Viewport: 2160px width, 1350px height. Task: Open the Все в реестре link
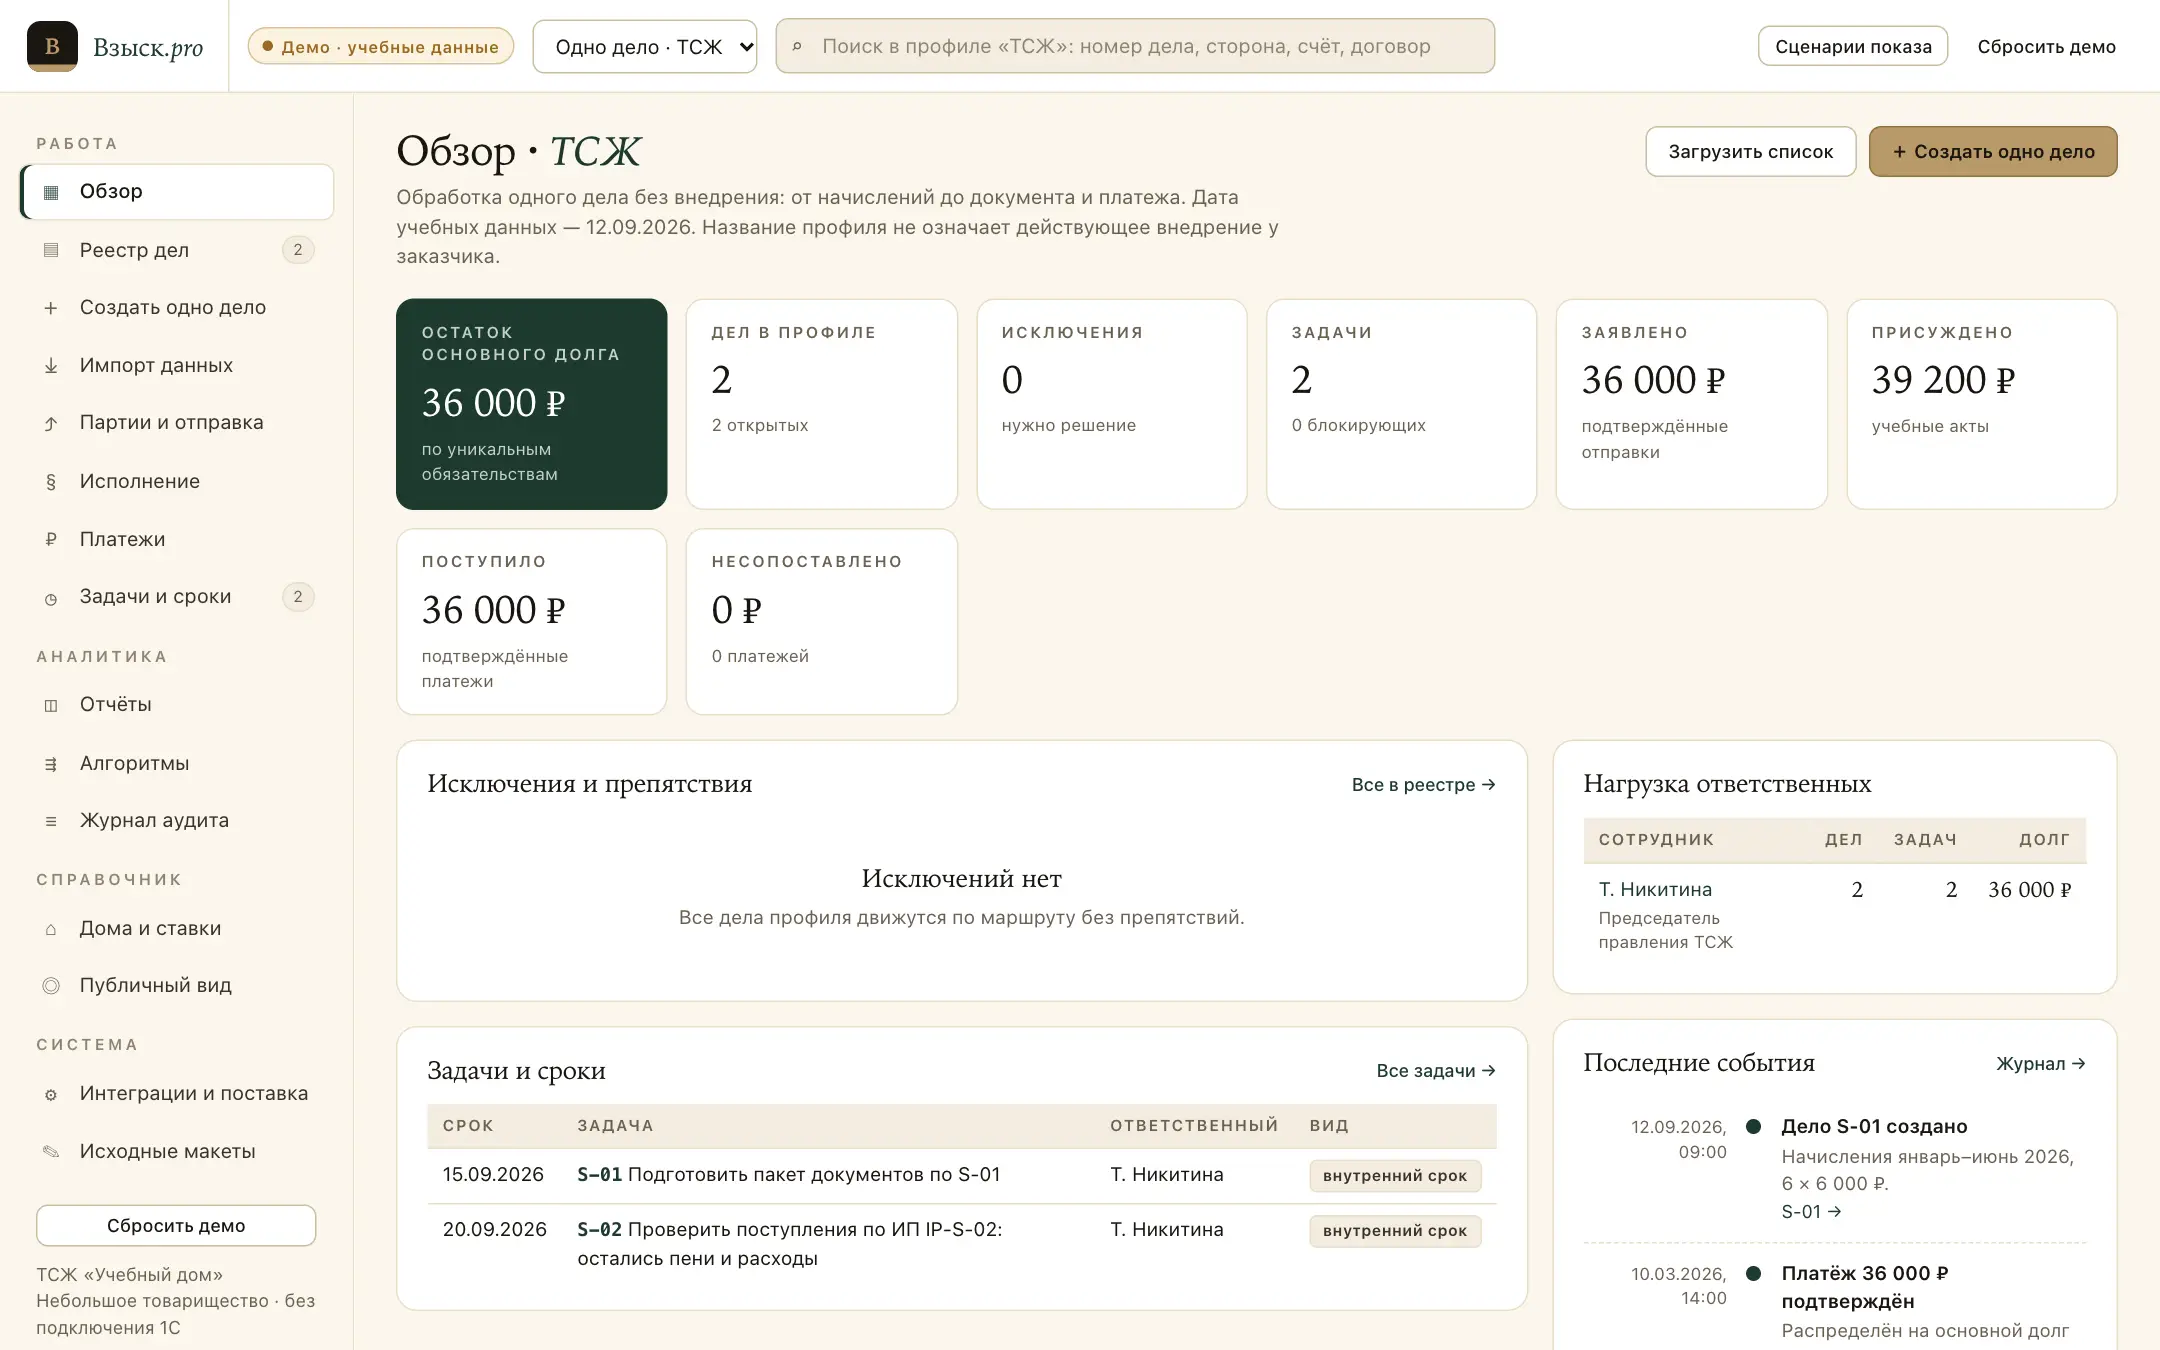click(x=1424, y=785)
